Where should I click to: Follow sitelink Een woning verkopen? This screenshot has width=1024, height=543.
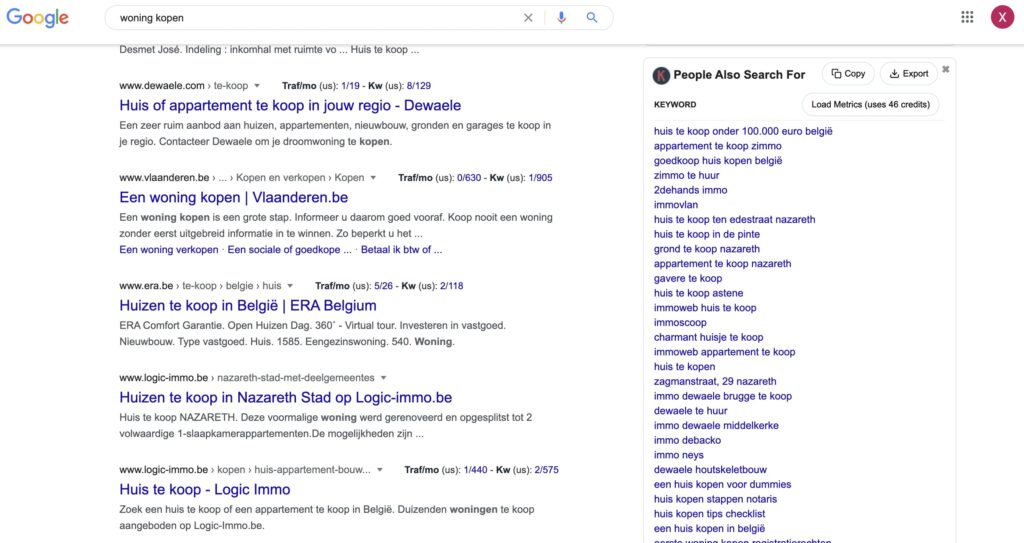point(168,250)
